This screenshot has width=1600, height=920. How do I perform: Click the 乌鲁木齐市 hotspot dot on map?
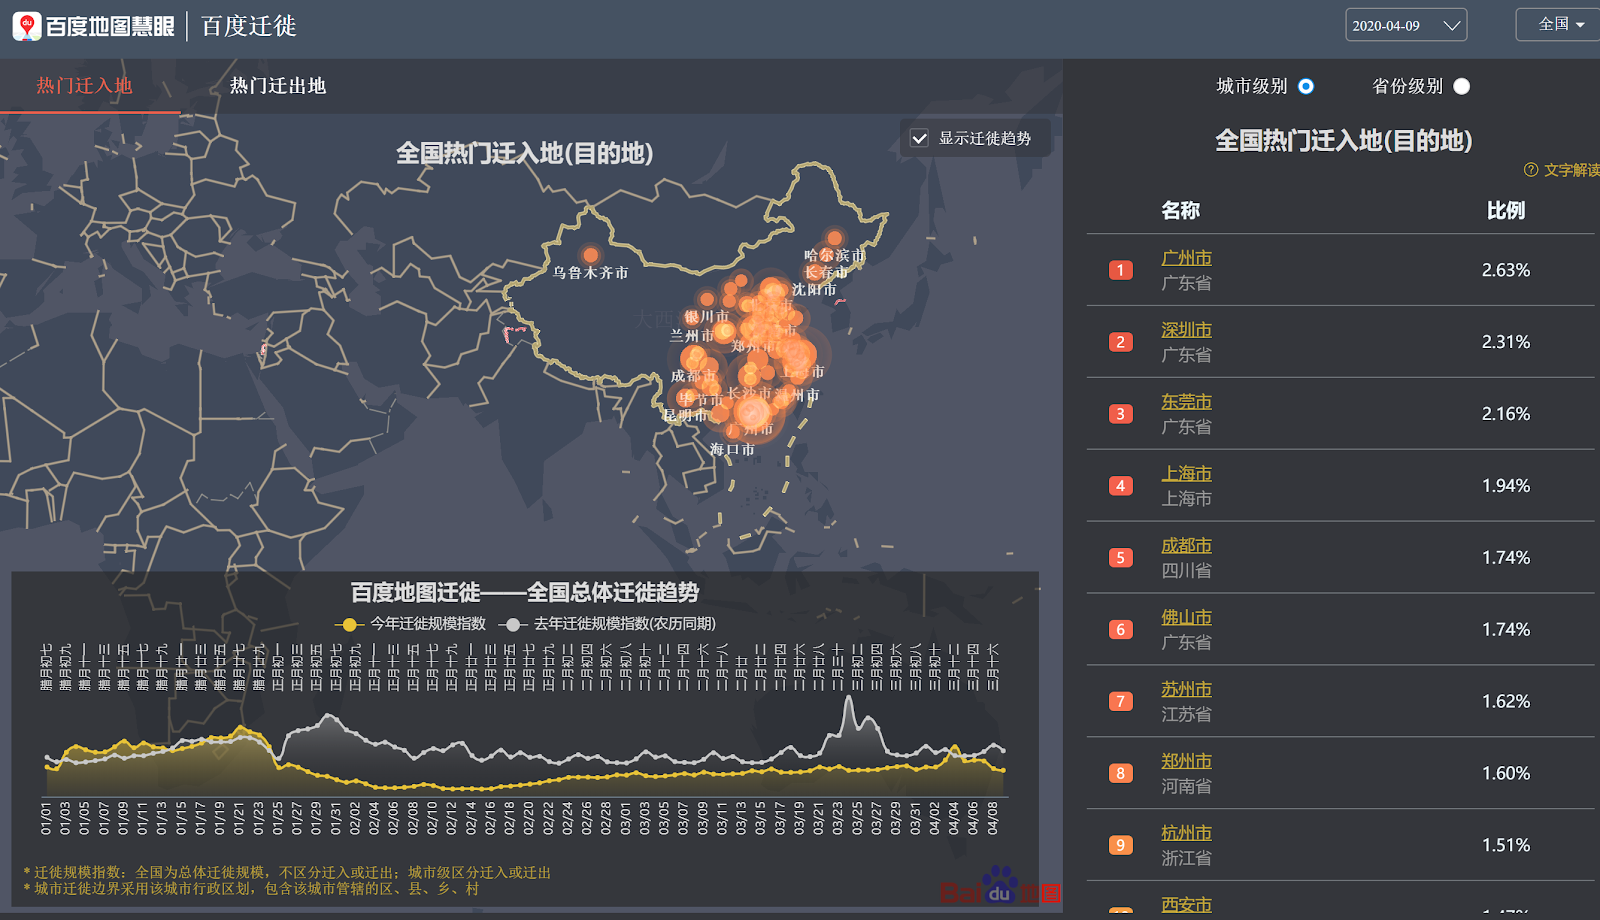point(591,255)
